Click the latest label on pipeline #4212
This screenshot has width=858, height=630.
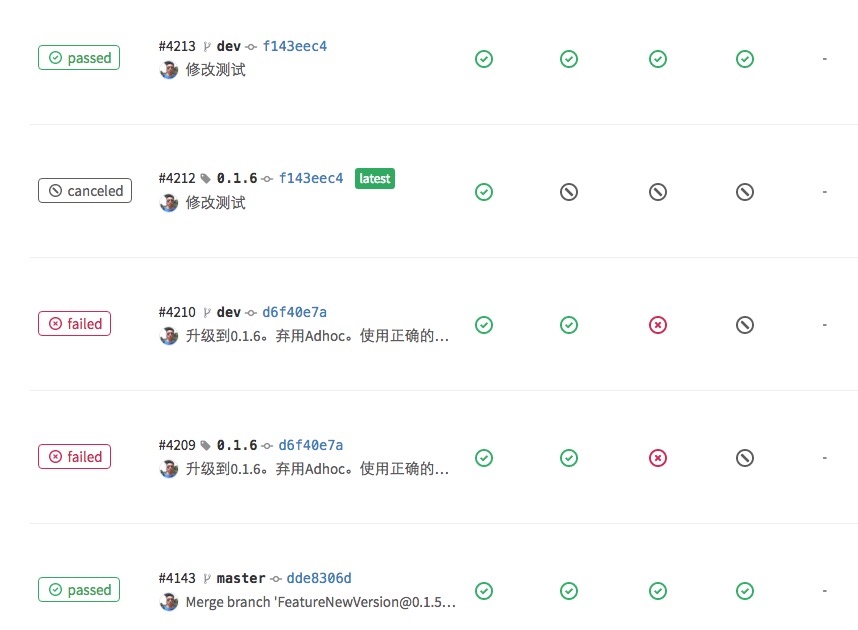(x=374, y=178)
